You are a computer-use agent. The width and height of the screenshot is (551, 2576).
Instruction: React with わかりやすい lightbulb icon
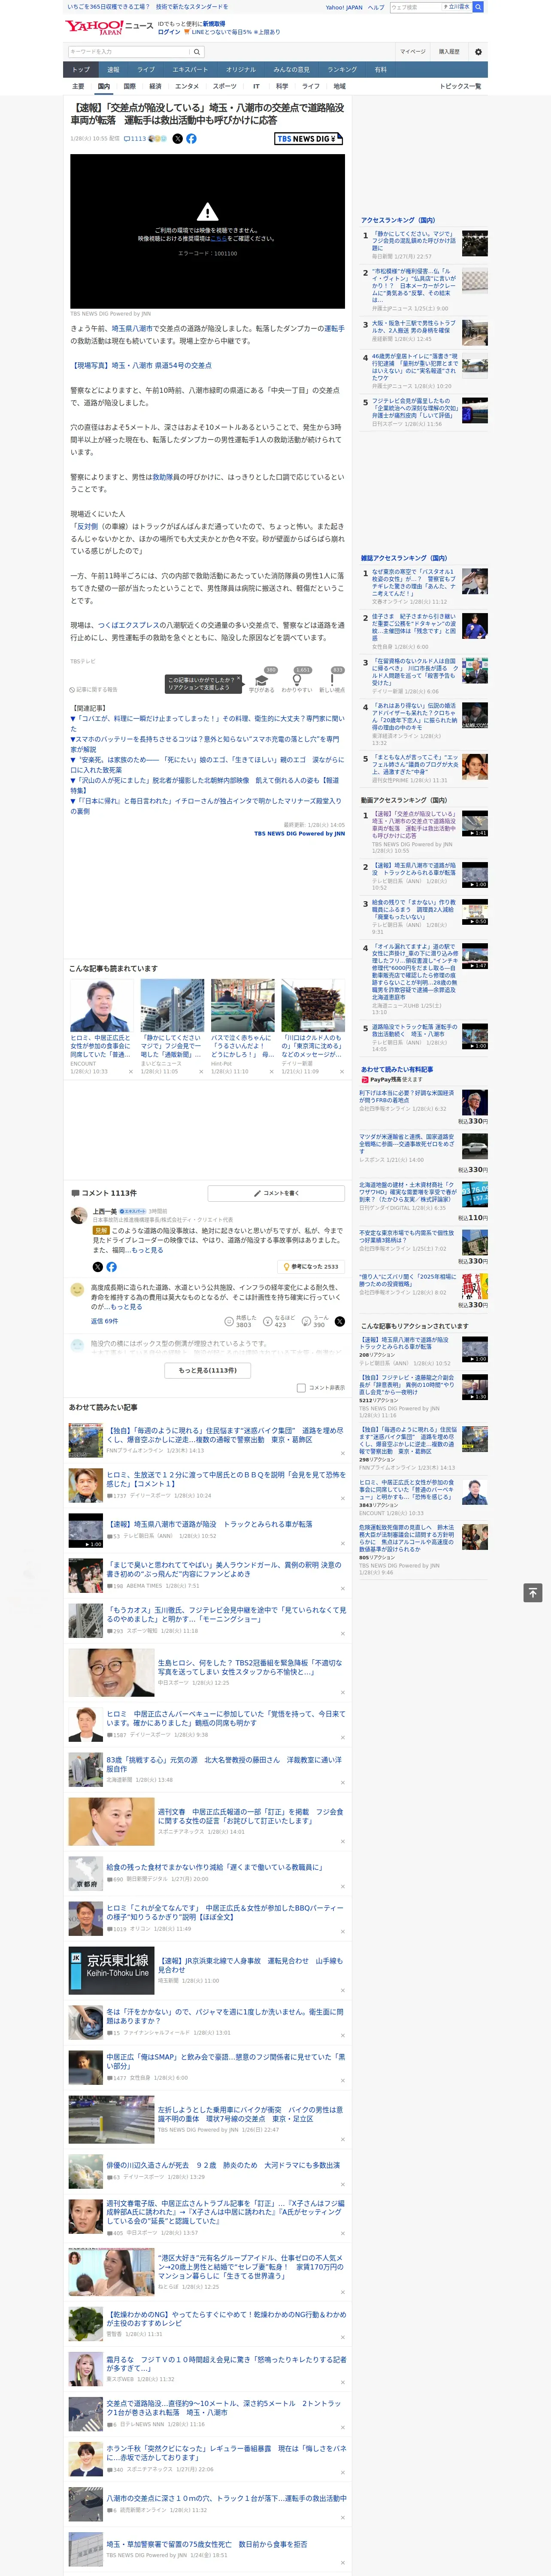coord(296,679)
